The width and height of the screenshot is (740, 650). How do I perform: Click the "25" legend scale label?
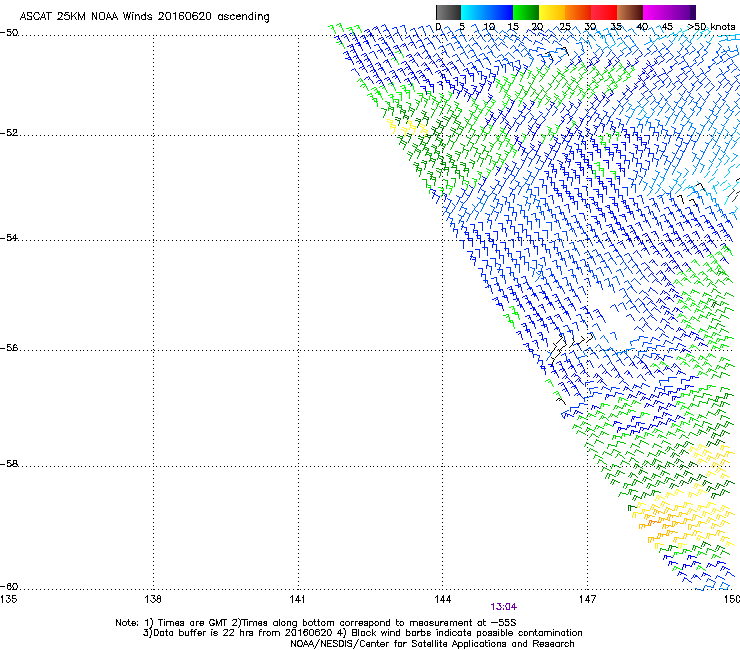click(565, 27)
